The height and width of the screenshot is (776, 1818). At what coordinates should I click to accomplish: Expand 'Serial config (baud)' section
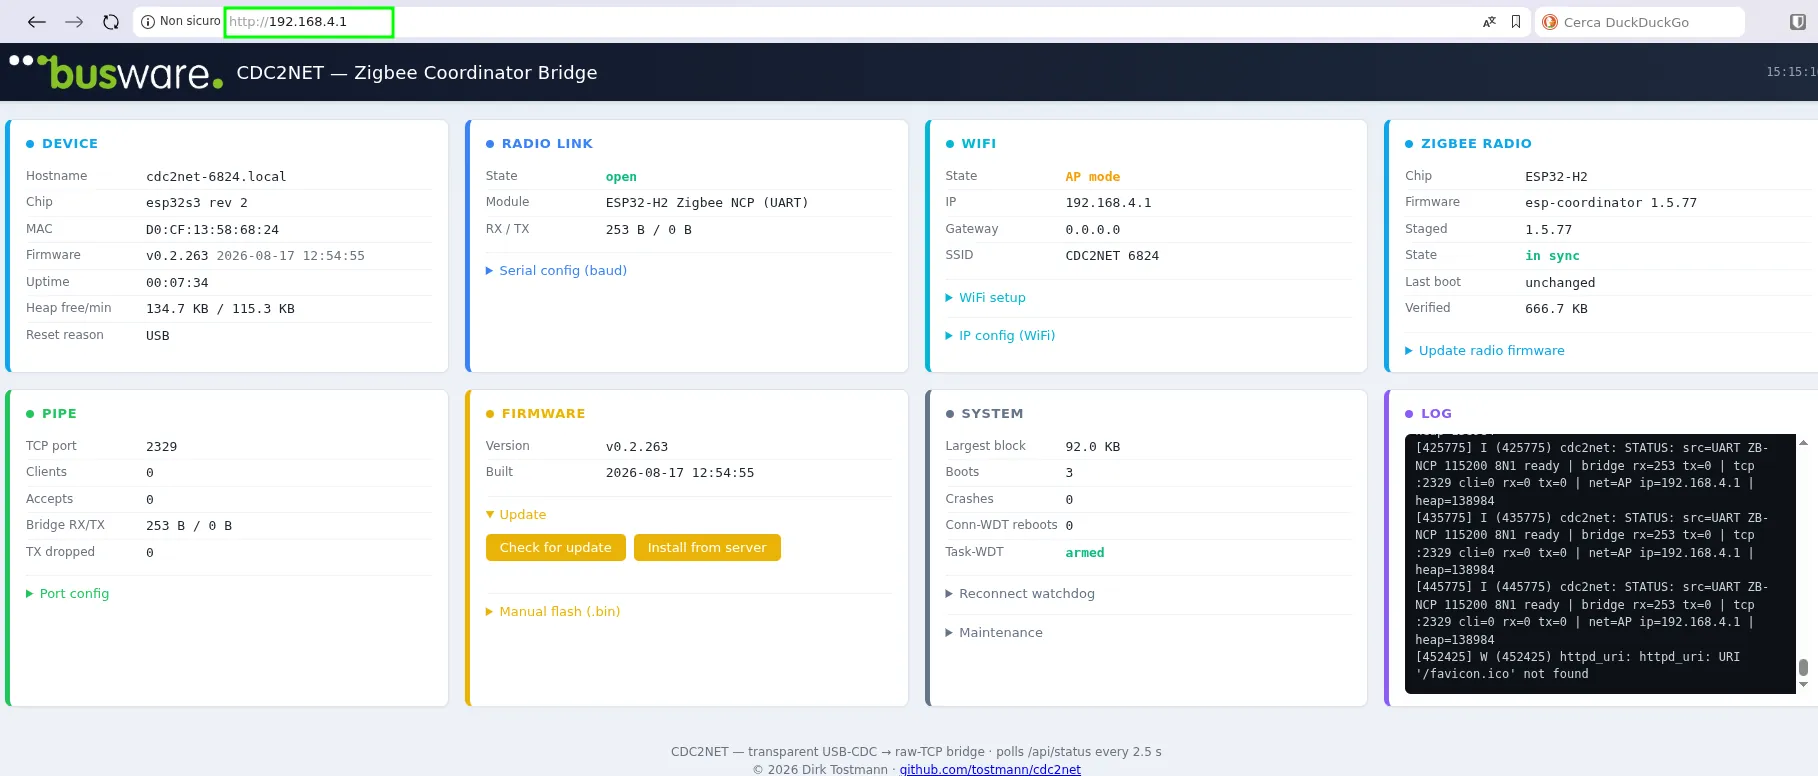(x=556, y=270)
